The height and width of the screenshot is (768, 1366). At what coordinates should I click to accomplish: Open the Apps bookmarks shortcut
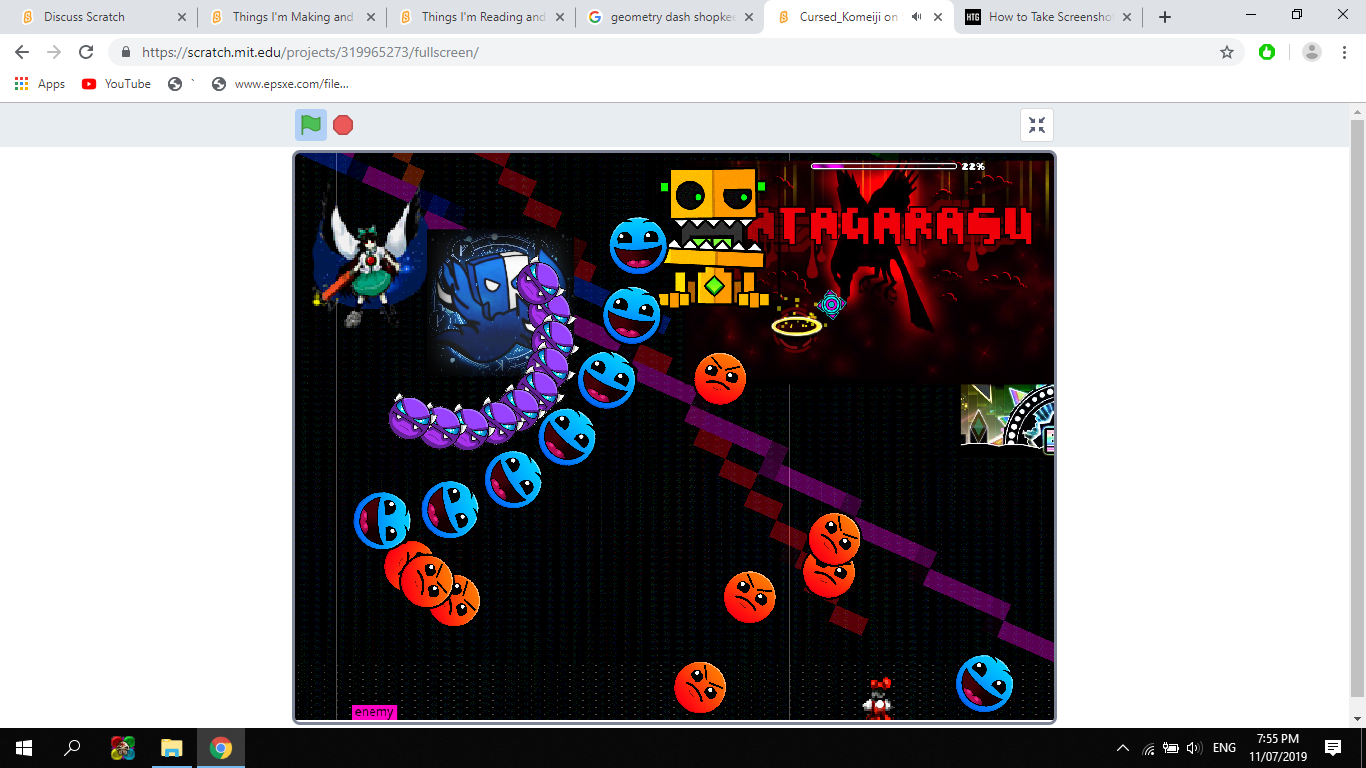[40, 84]
